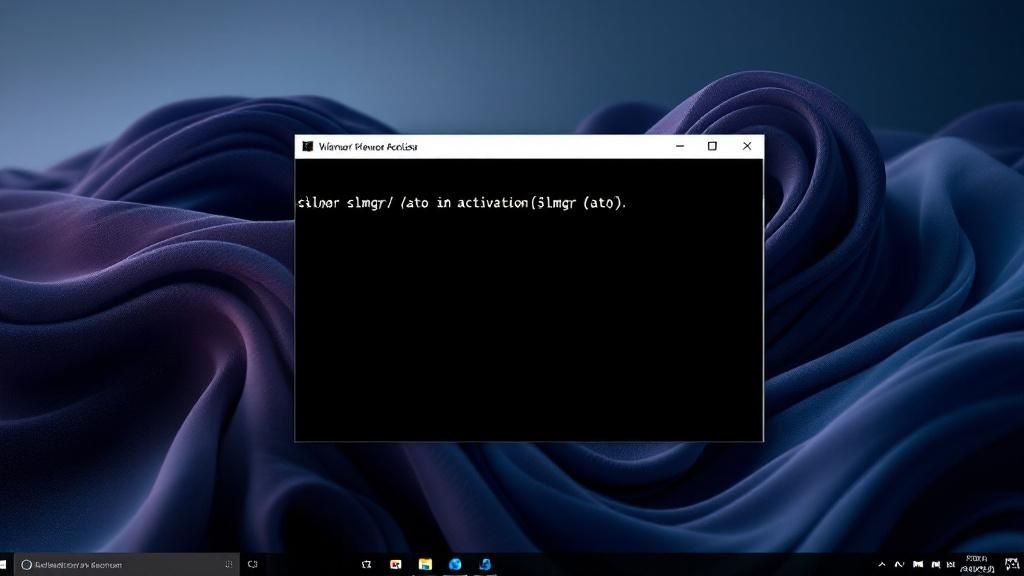
Task: Click the taskbar clock and date
Action: point(978,564)
